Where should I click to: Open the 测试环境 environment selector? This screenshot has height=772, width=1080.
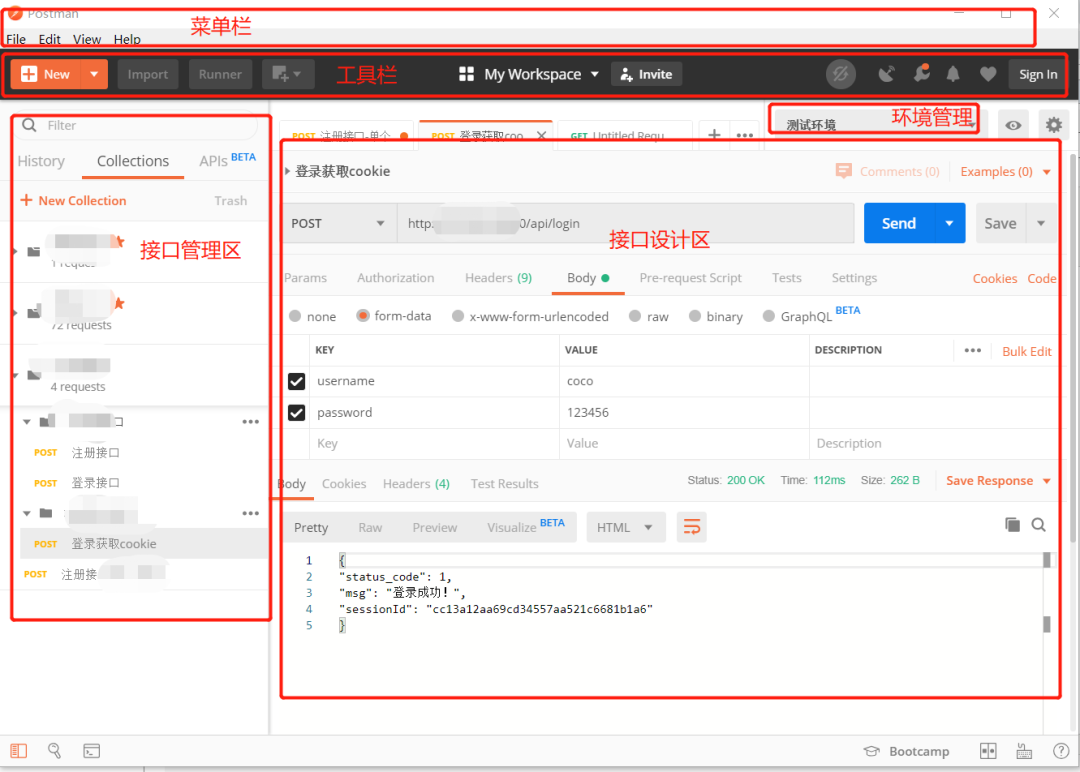(x=878, y=125)
